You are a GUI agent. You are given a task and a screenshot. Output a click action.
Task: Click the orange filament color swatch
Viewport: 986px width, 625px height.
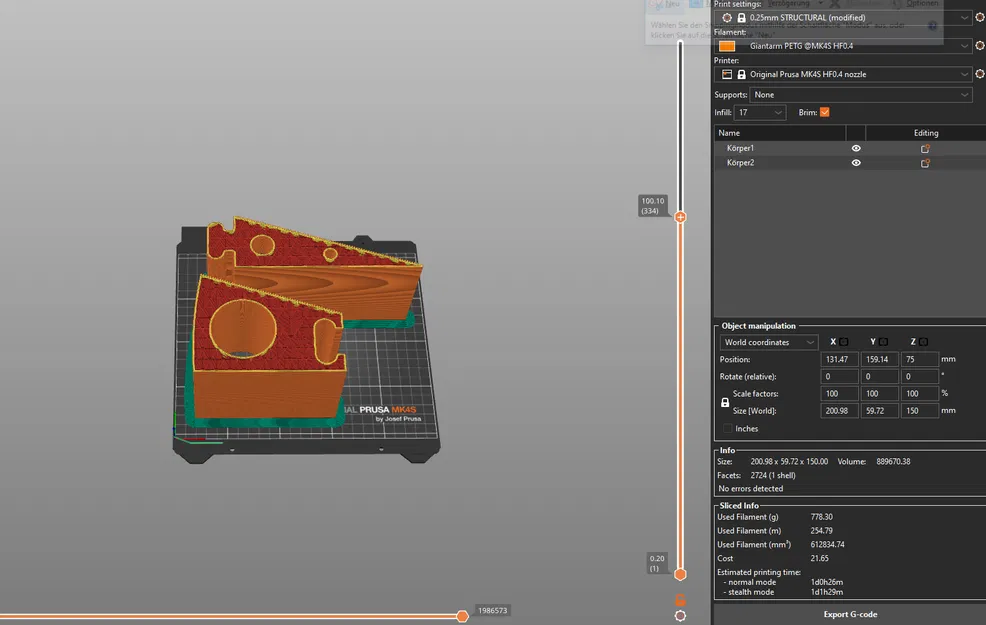coord(727,46)
